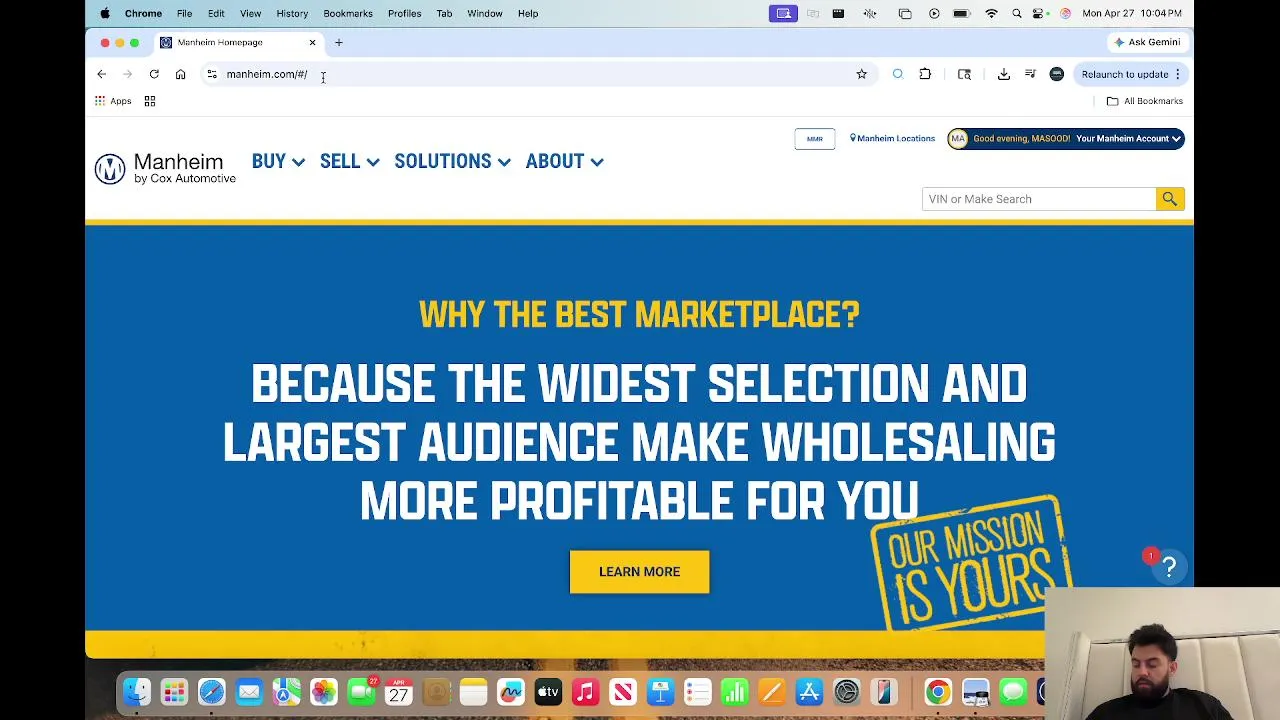
Task: Expand the SOLUTIONS dropdown menu
Action: tap(452, 162)
